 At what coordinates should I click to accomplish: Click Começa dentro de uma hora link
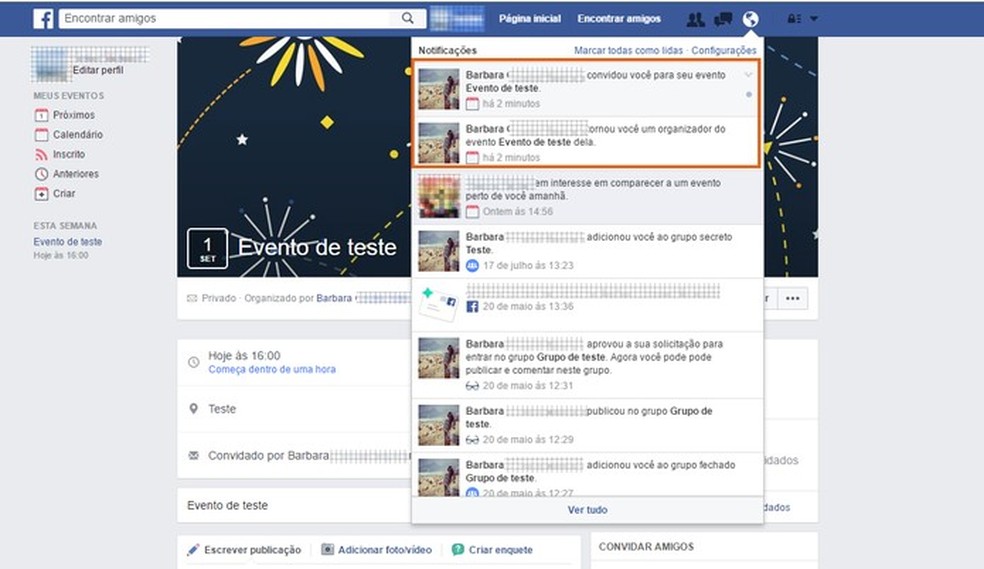pos(272,370)
